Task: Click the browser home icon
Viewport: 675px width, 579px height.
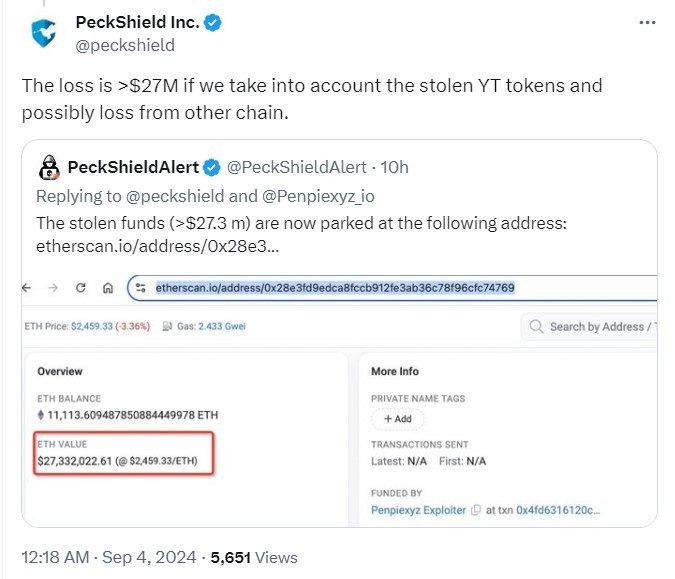Action: pos(106,288)
